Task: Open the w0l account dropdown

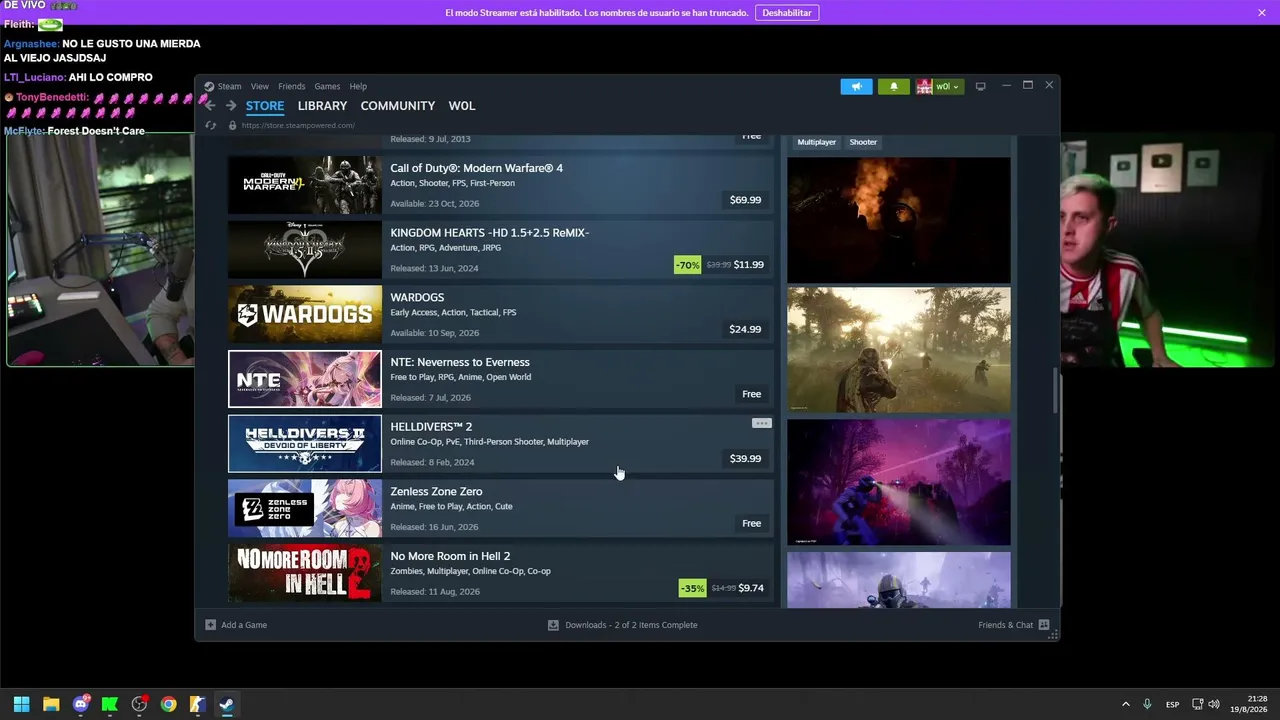Action: 939,86
